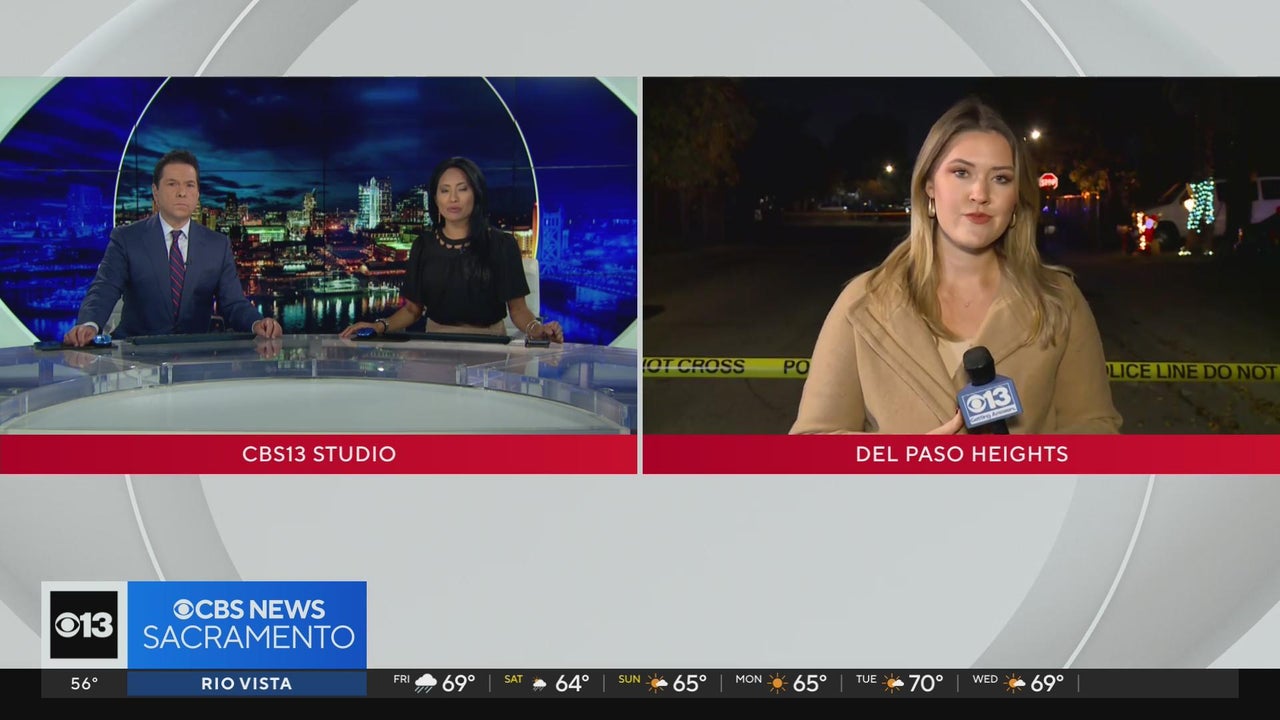Screen dimensions: 1280x720
Task: Open the studio anchors video panel
Action: click(x=319, y=255)
